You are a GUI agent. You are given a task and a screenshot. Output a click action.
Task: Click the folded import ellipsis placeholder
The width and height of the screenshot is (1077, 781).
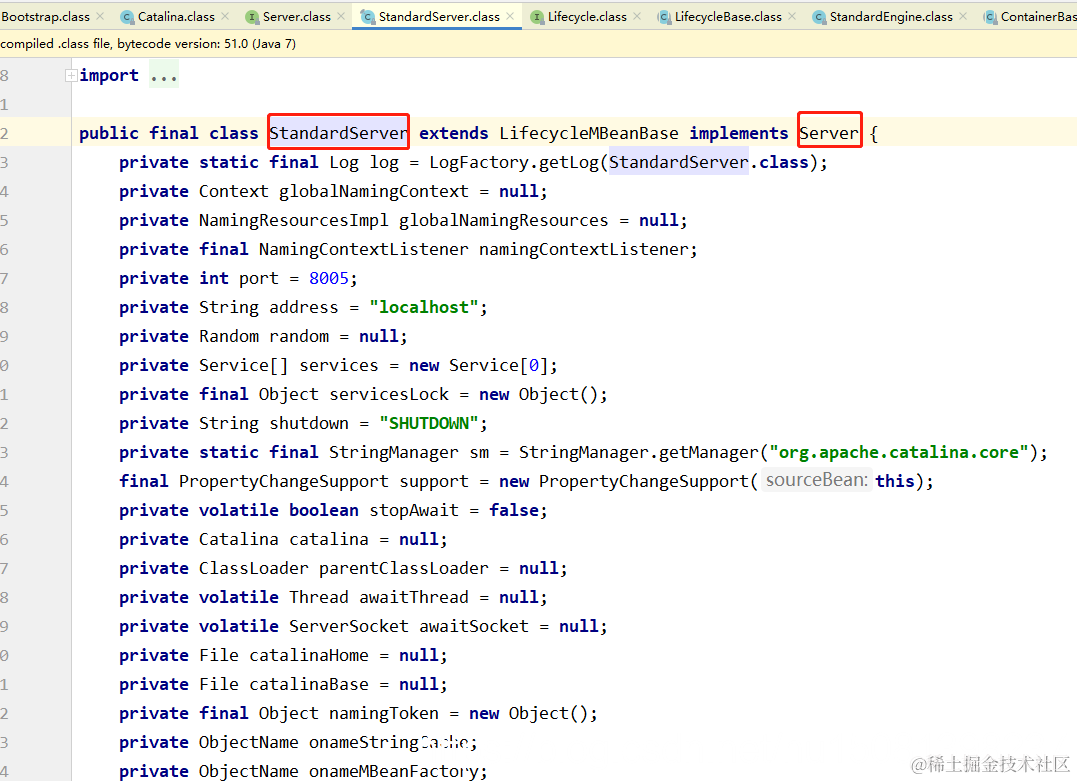164,76
